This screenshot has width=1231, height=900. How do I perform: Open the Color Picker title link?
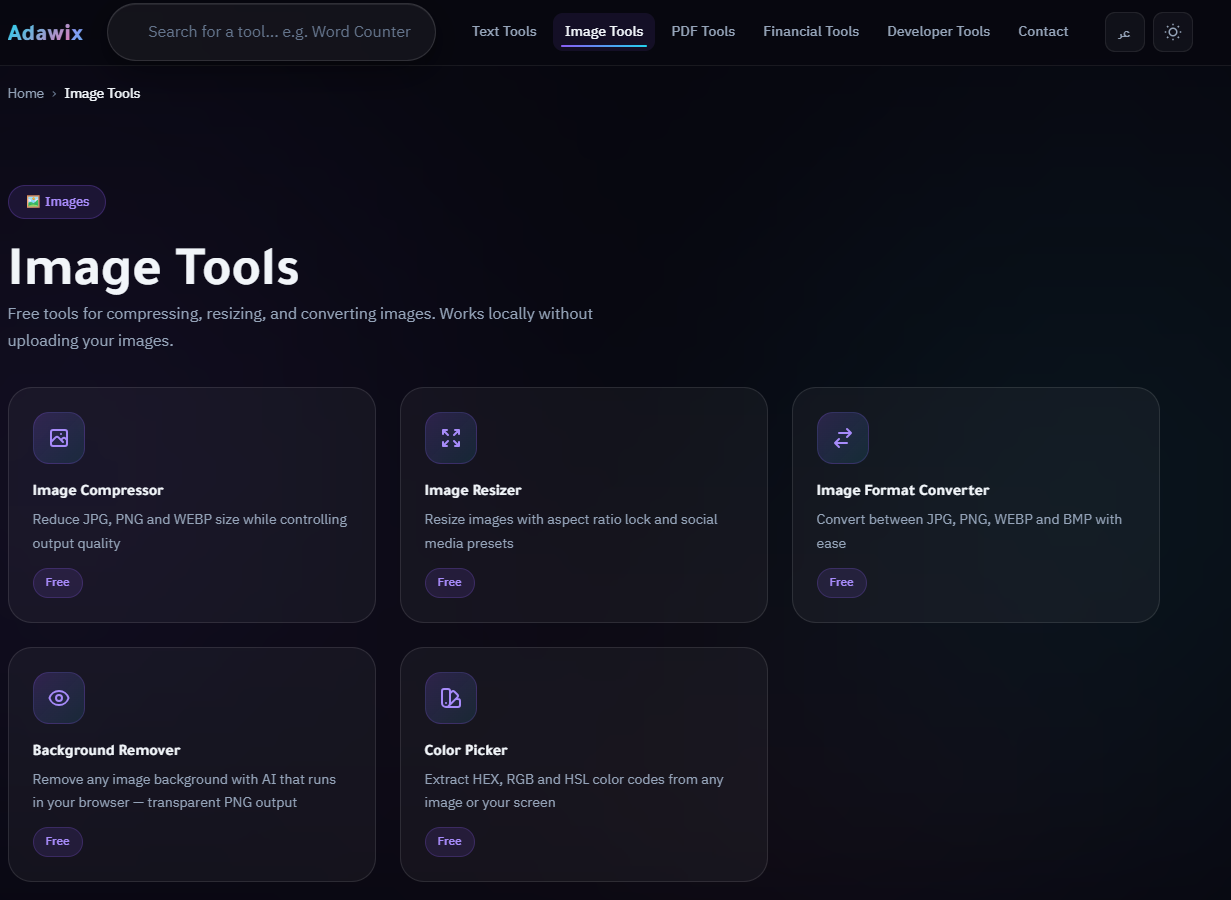coord(466,750)
